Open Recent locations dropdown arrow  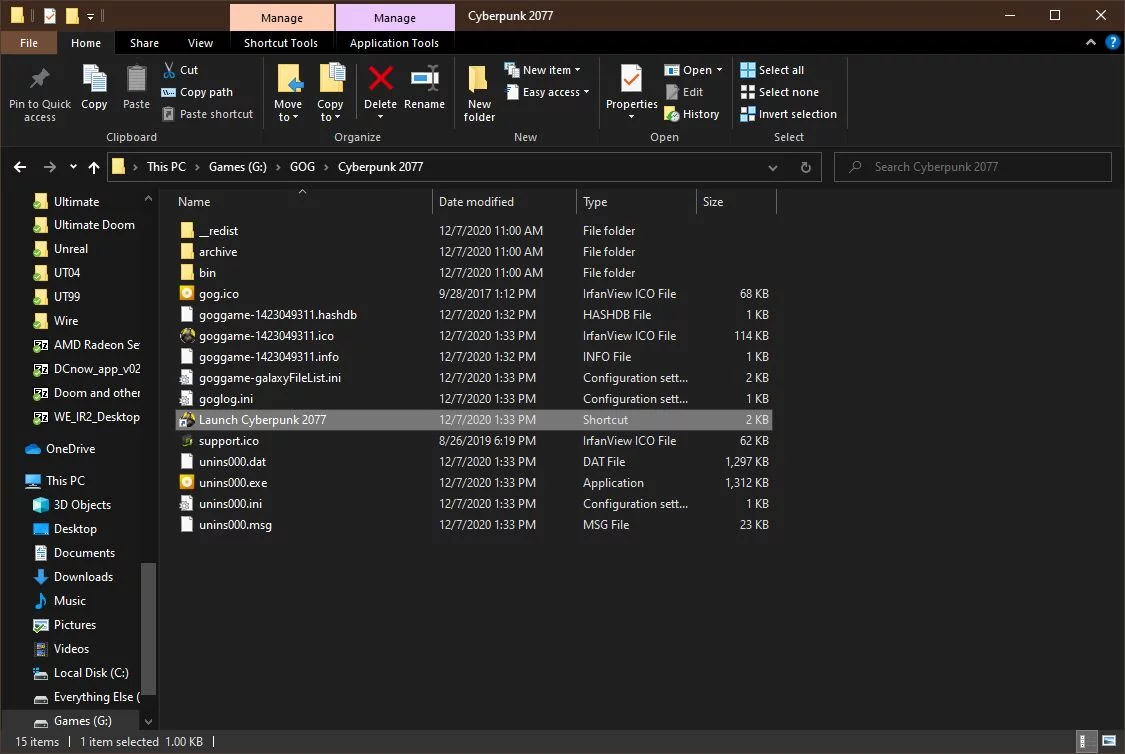pyautogui.click(x=73, y=167)
